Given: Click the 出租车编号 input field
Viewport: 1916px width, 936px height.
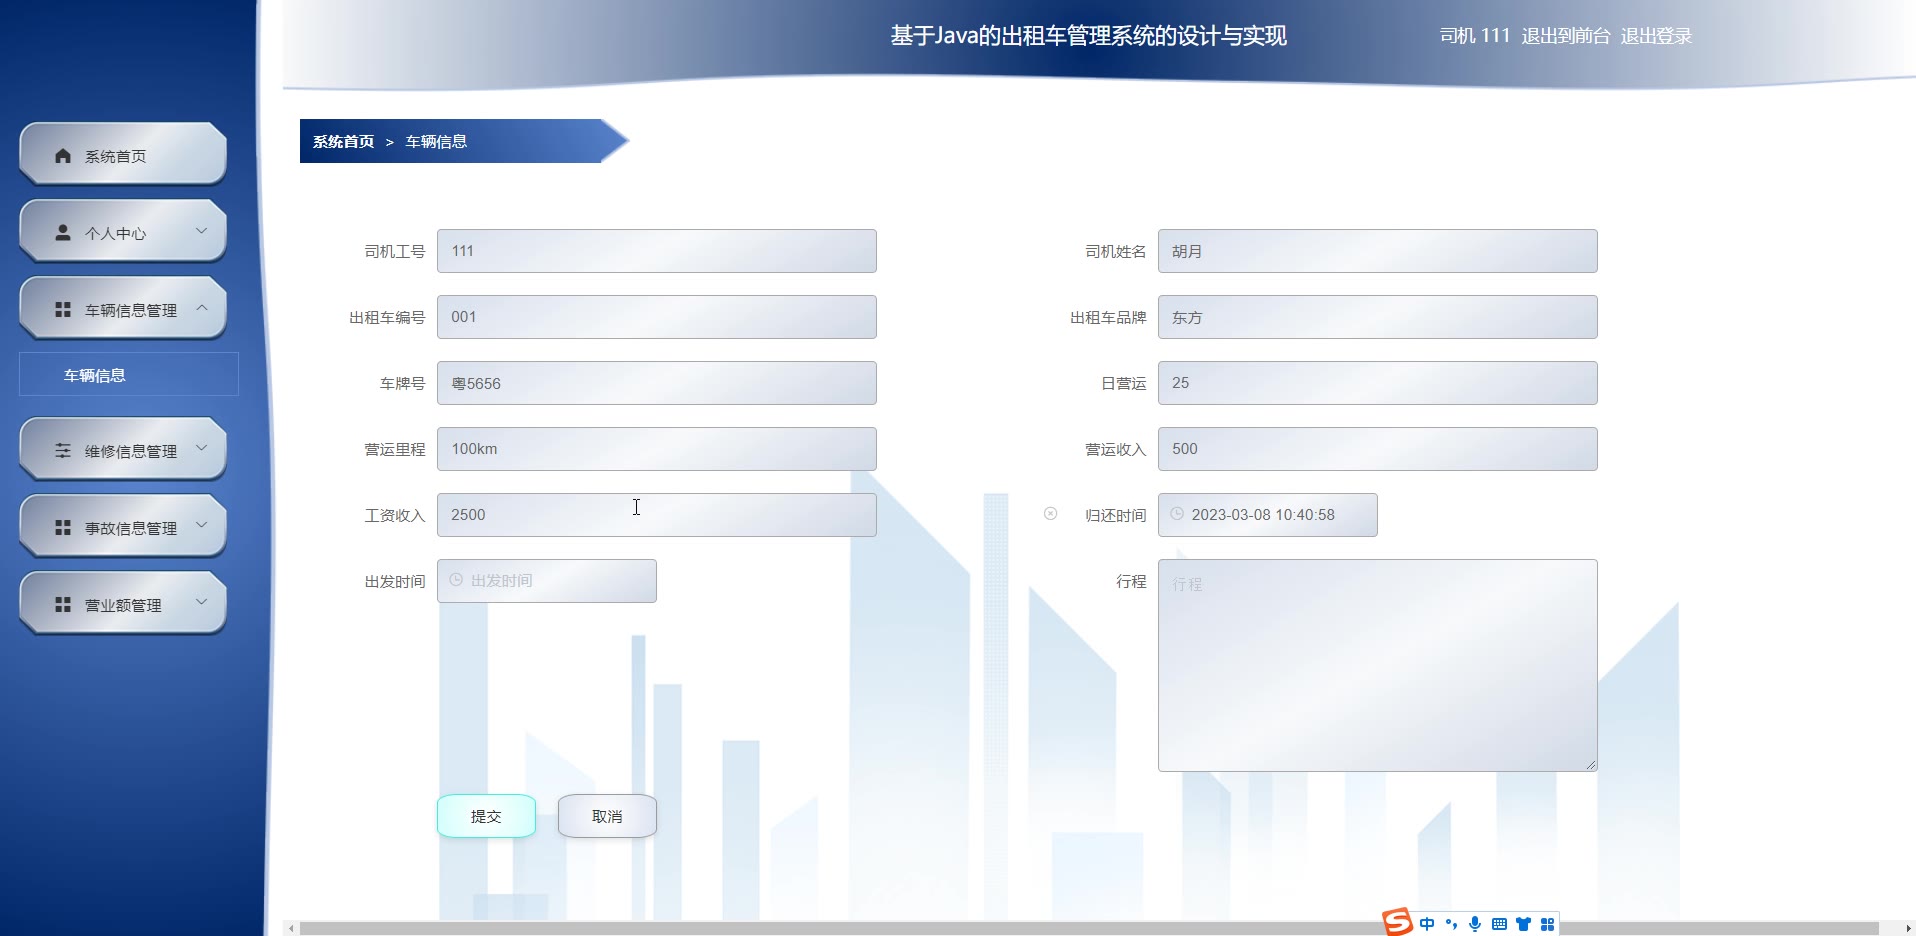Looking at the screenshot, I should coord(657,317).
